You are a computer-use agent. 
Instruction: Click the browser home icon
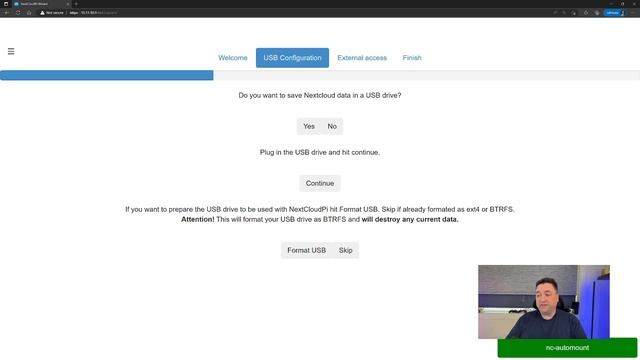tap(29, 13)
